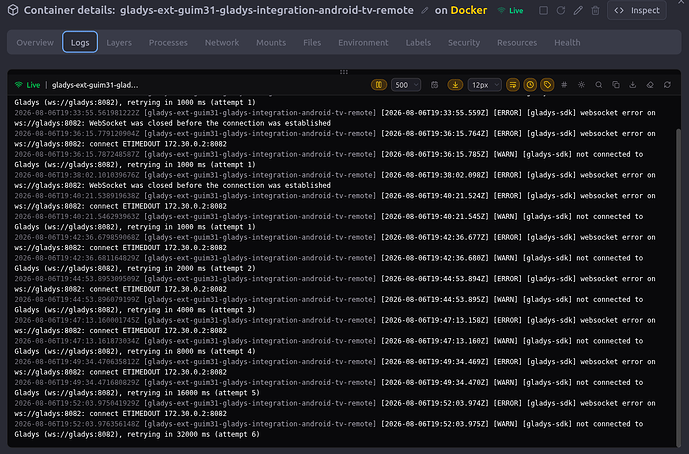Switch log theme with sun icon
The width and height of the screenshot is (689, 454).
(x=581, y=85)
